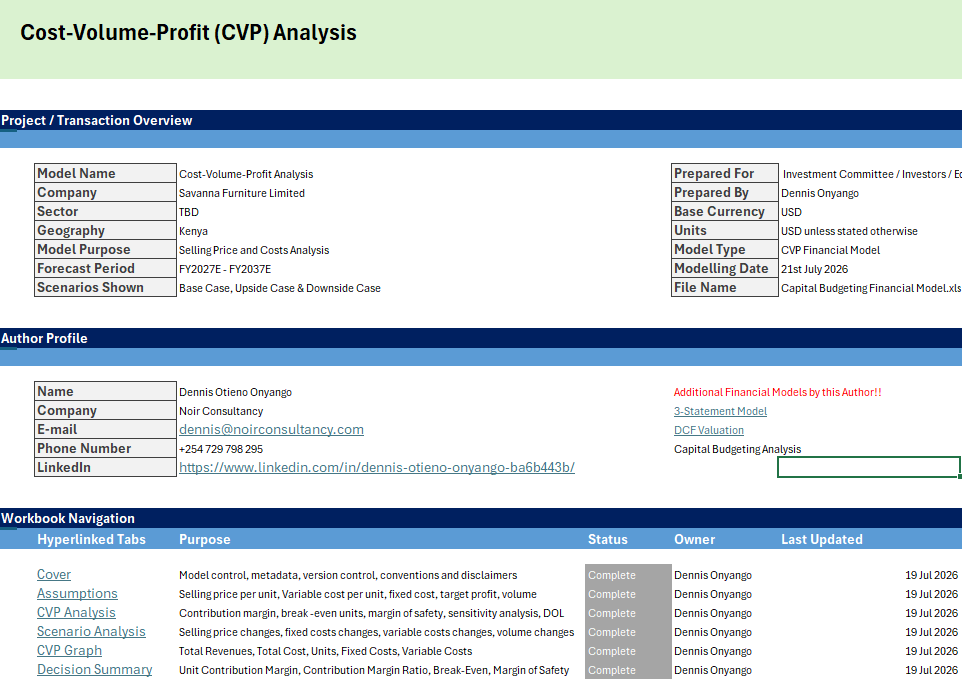Click the Cost-Volume-Profit Analysis model name value

[246, 174]
